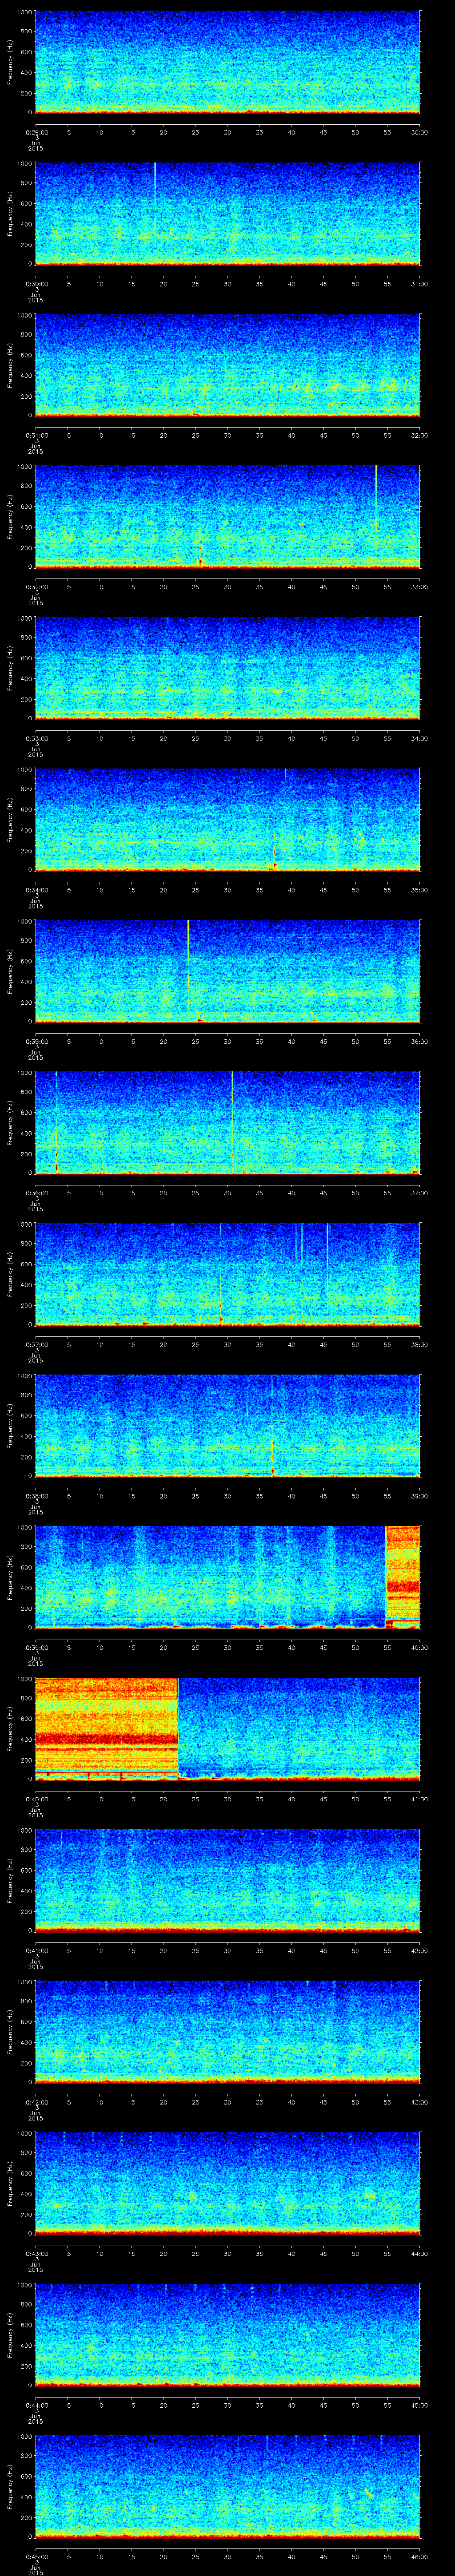Screen dimensions: 455x2576
Task: Click the 36:00 end time label
Action: [x=420, y=1041]
